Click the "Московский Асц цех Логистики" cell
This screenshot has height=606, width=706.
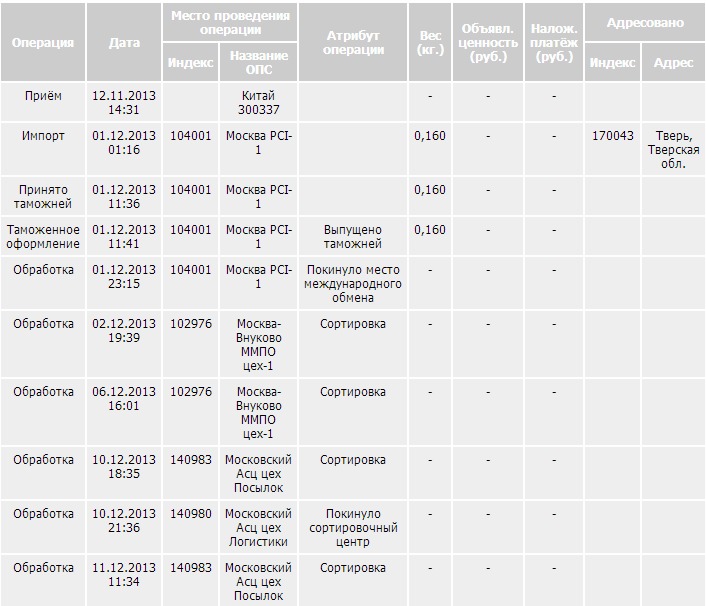tap(258, 528)
